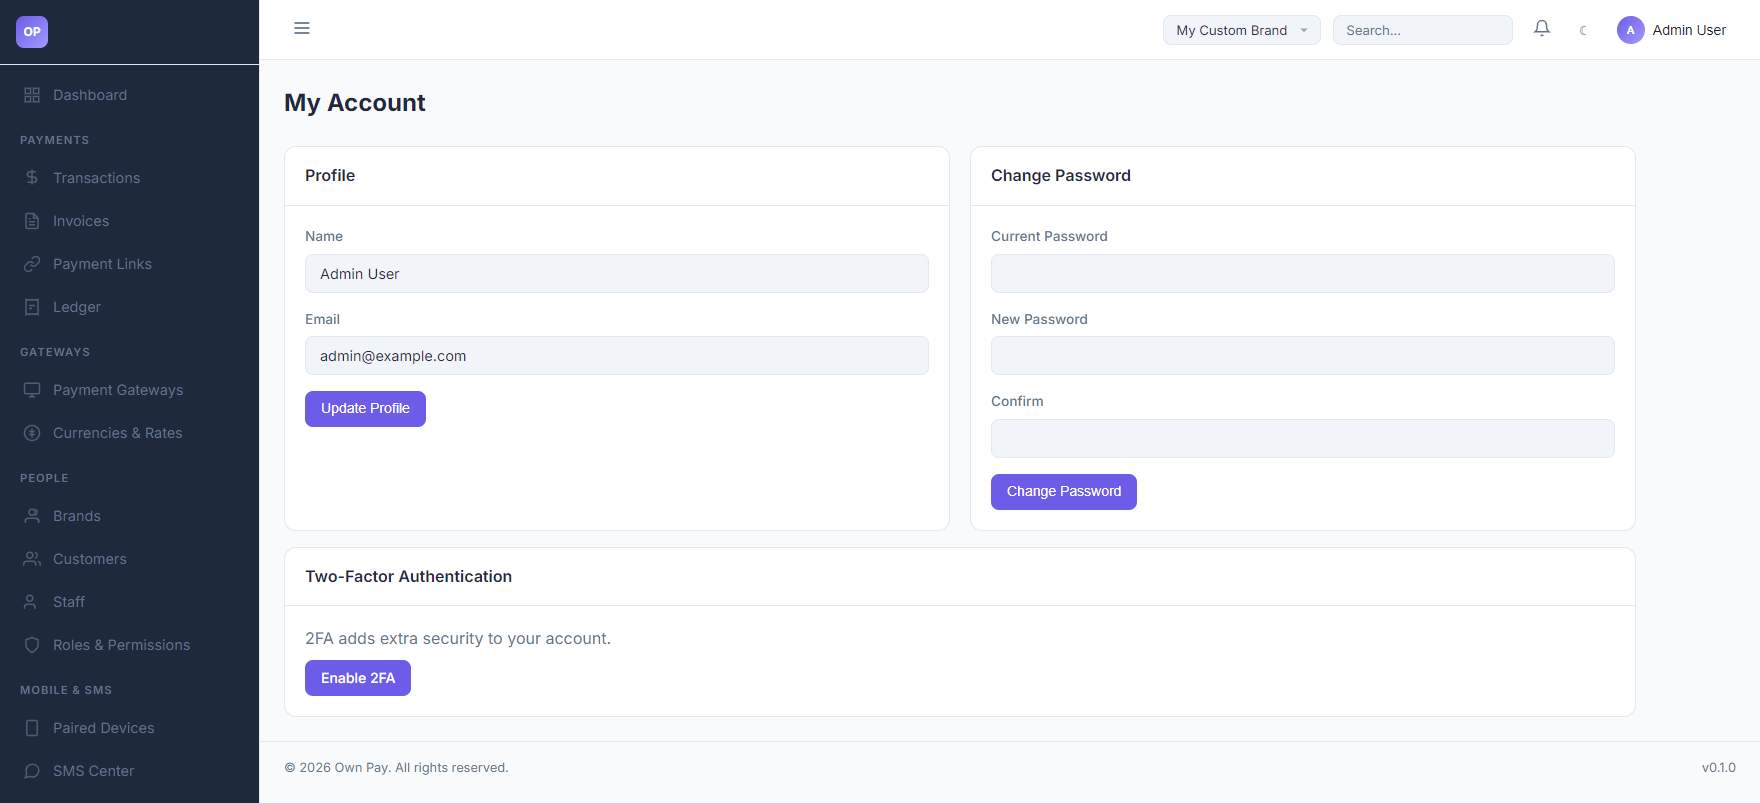The height and width of the screenshot is (803, 1760).
Task: Click the MOBILE & SMS section label
Action: pyautogui.click(x=66, y=690)
